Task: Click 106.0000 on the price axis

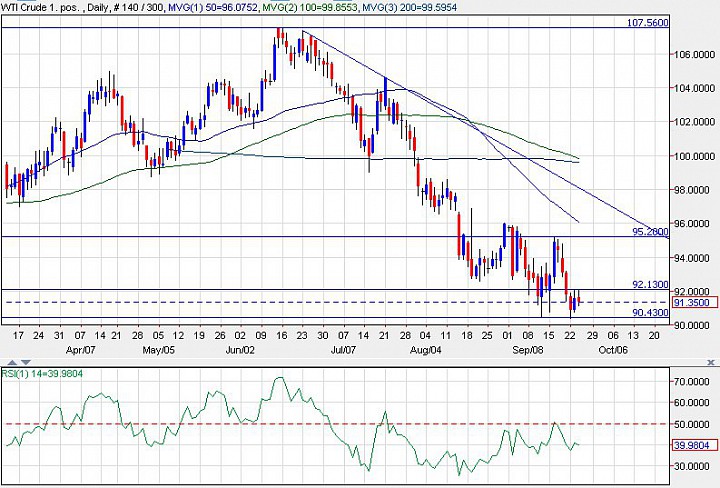Action: coord(694,54)
